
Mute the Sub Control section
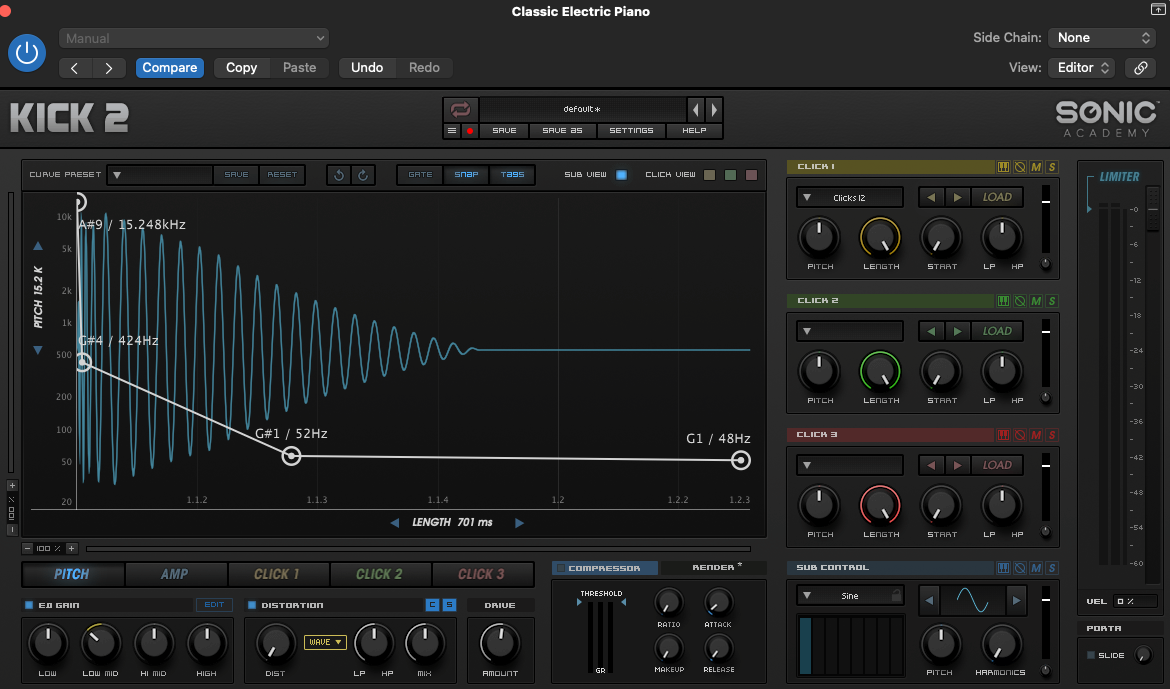[1036, 568]
